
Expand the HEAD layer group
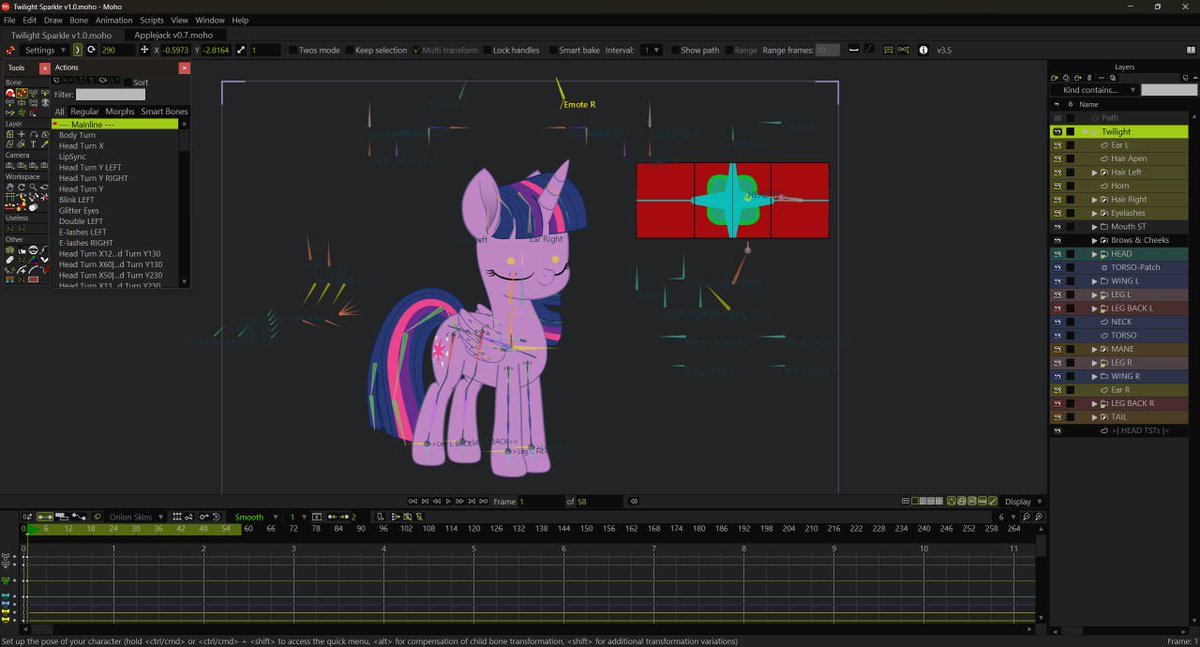tap(1095, 254)
